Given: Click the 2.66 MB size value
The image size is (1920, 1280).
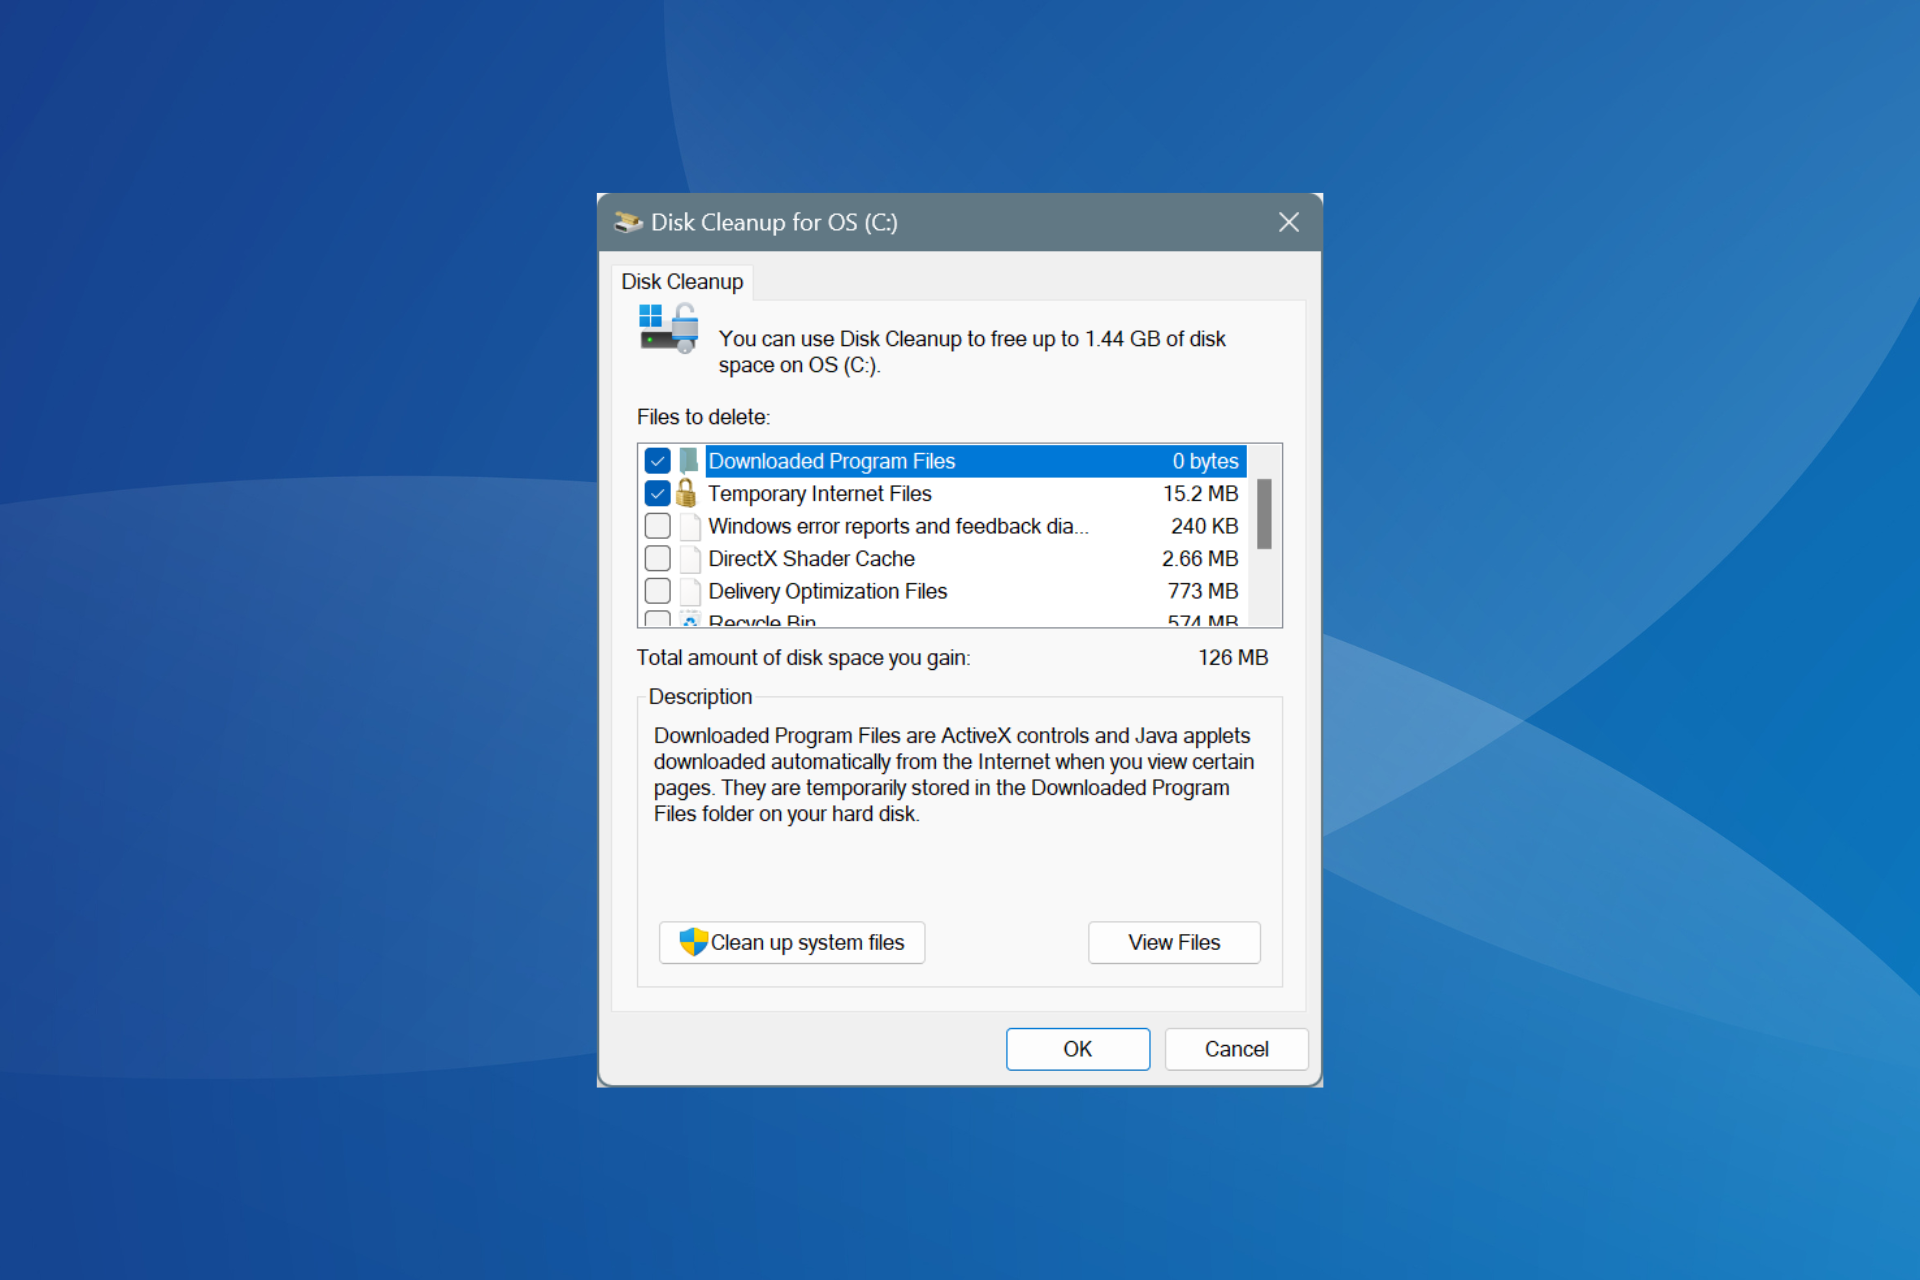Looking at the screenshot, I should (1200, 558).
